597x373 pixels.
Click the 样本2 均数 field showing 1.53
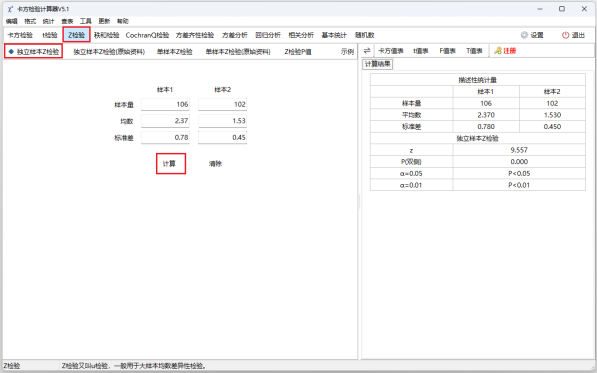pyautogui.click(x=223, y=121)
